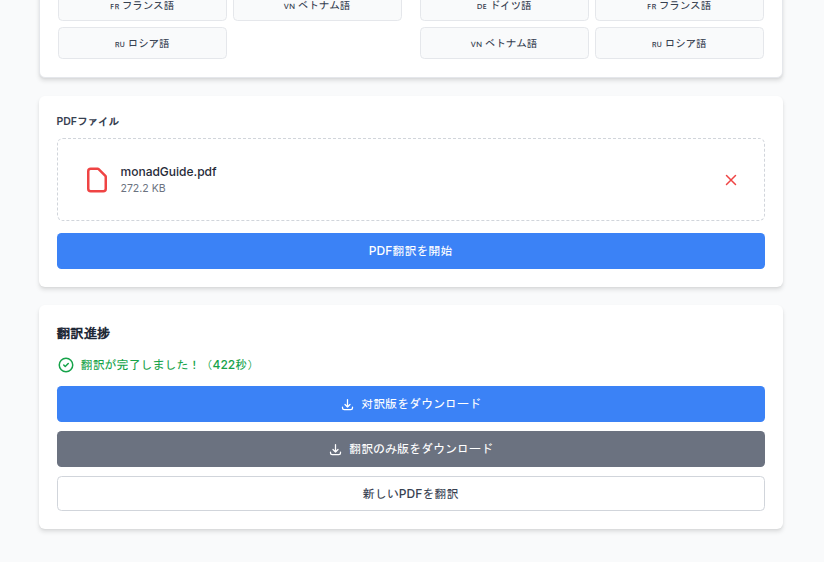The image size is (824, 562).
Task: Click the green completion checkmark icon
Action: (x=66, y=365)
